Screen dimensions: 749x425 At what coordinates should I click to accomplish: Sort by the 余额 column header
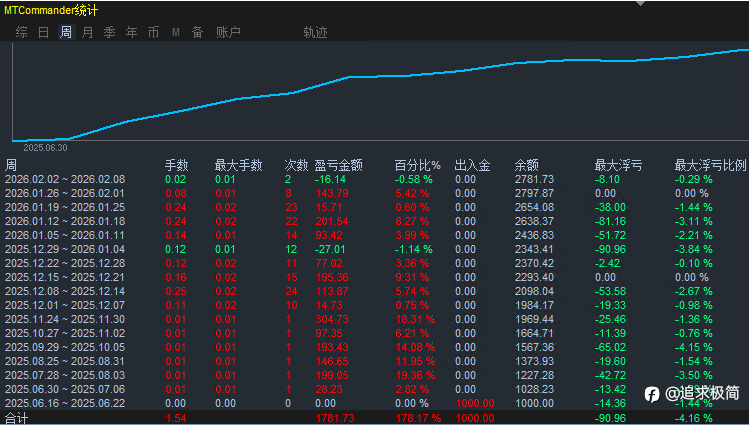coord(527,165)
